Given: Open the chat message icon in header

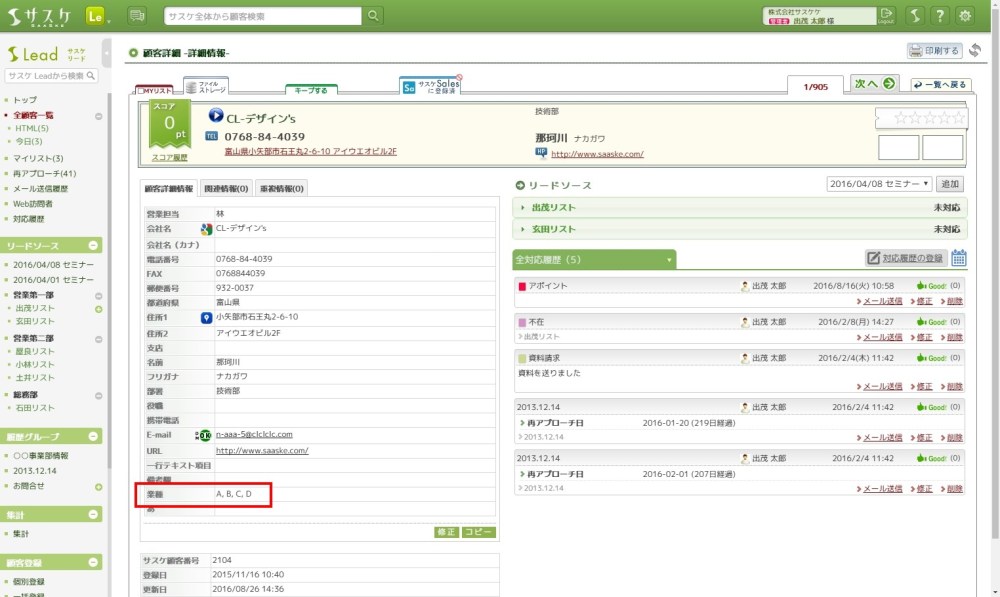Looking at the screenshot, I should 137,16.
